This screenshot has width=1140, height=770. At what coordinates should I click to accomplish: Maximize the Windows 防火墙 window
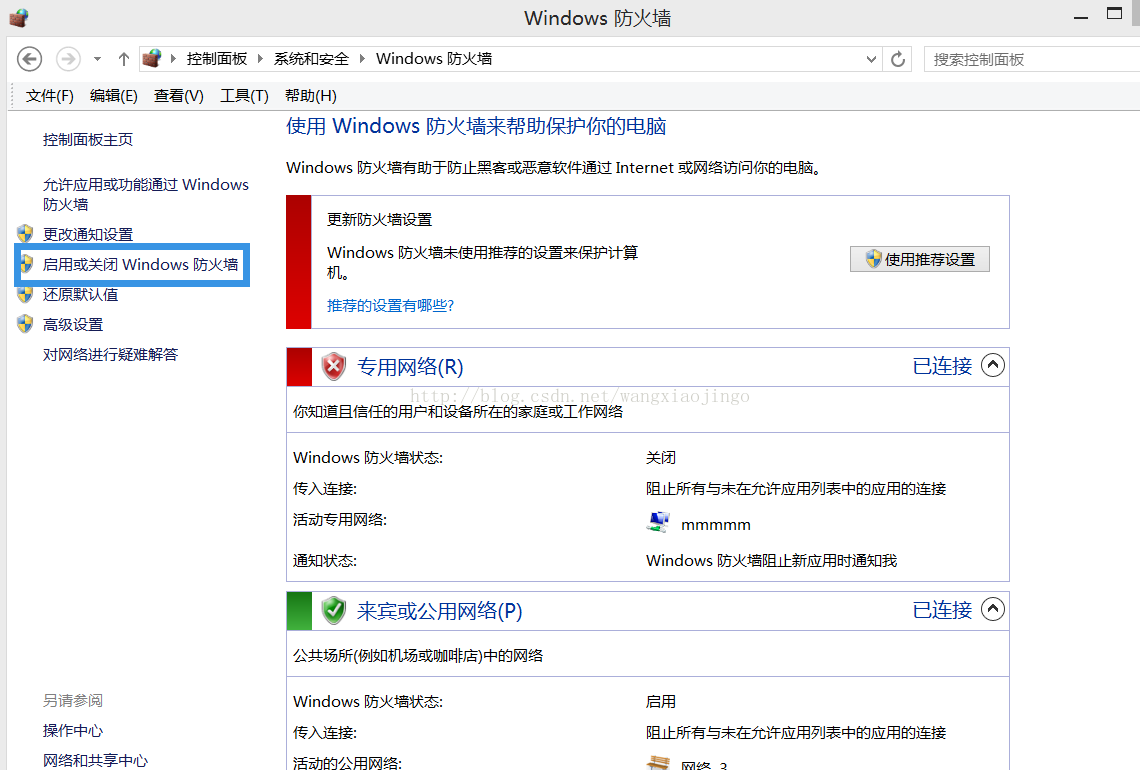(1115, 13)
